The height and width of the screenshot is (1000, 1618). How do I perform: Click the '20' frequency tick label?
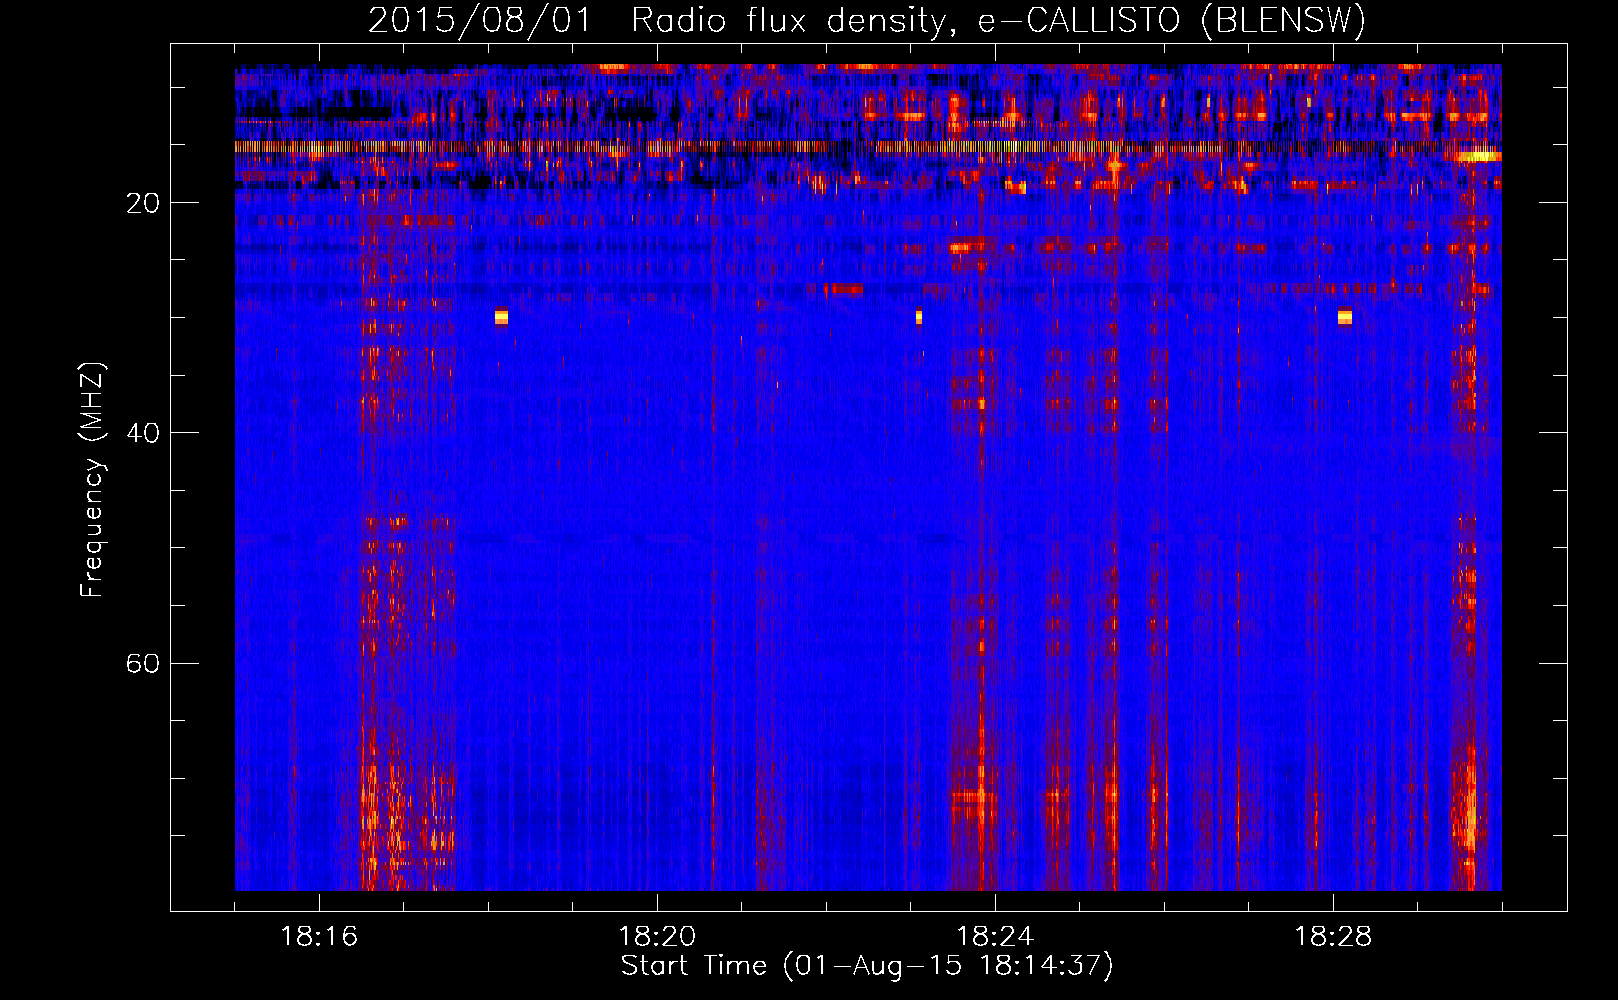point(143,203)
